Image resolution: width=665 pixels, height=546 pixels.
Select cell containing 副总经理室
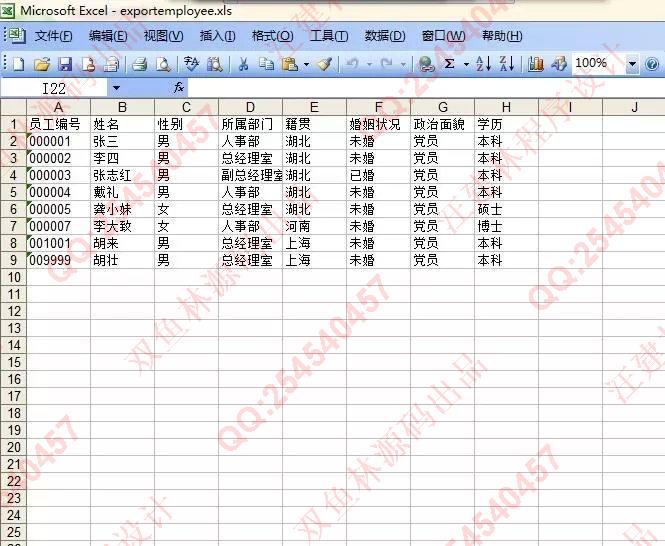251,175
